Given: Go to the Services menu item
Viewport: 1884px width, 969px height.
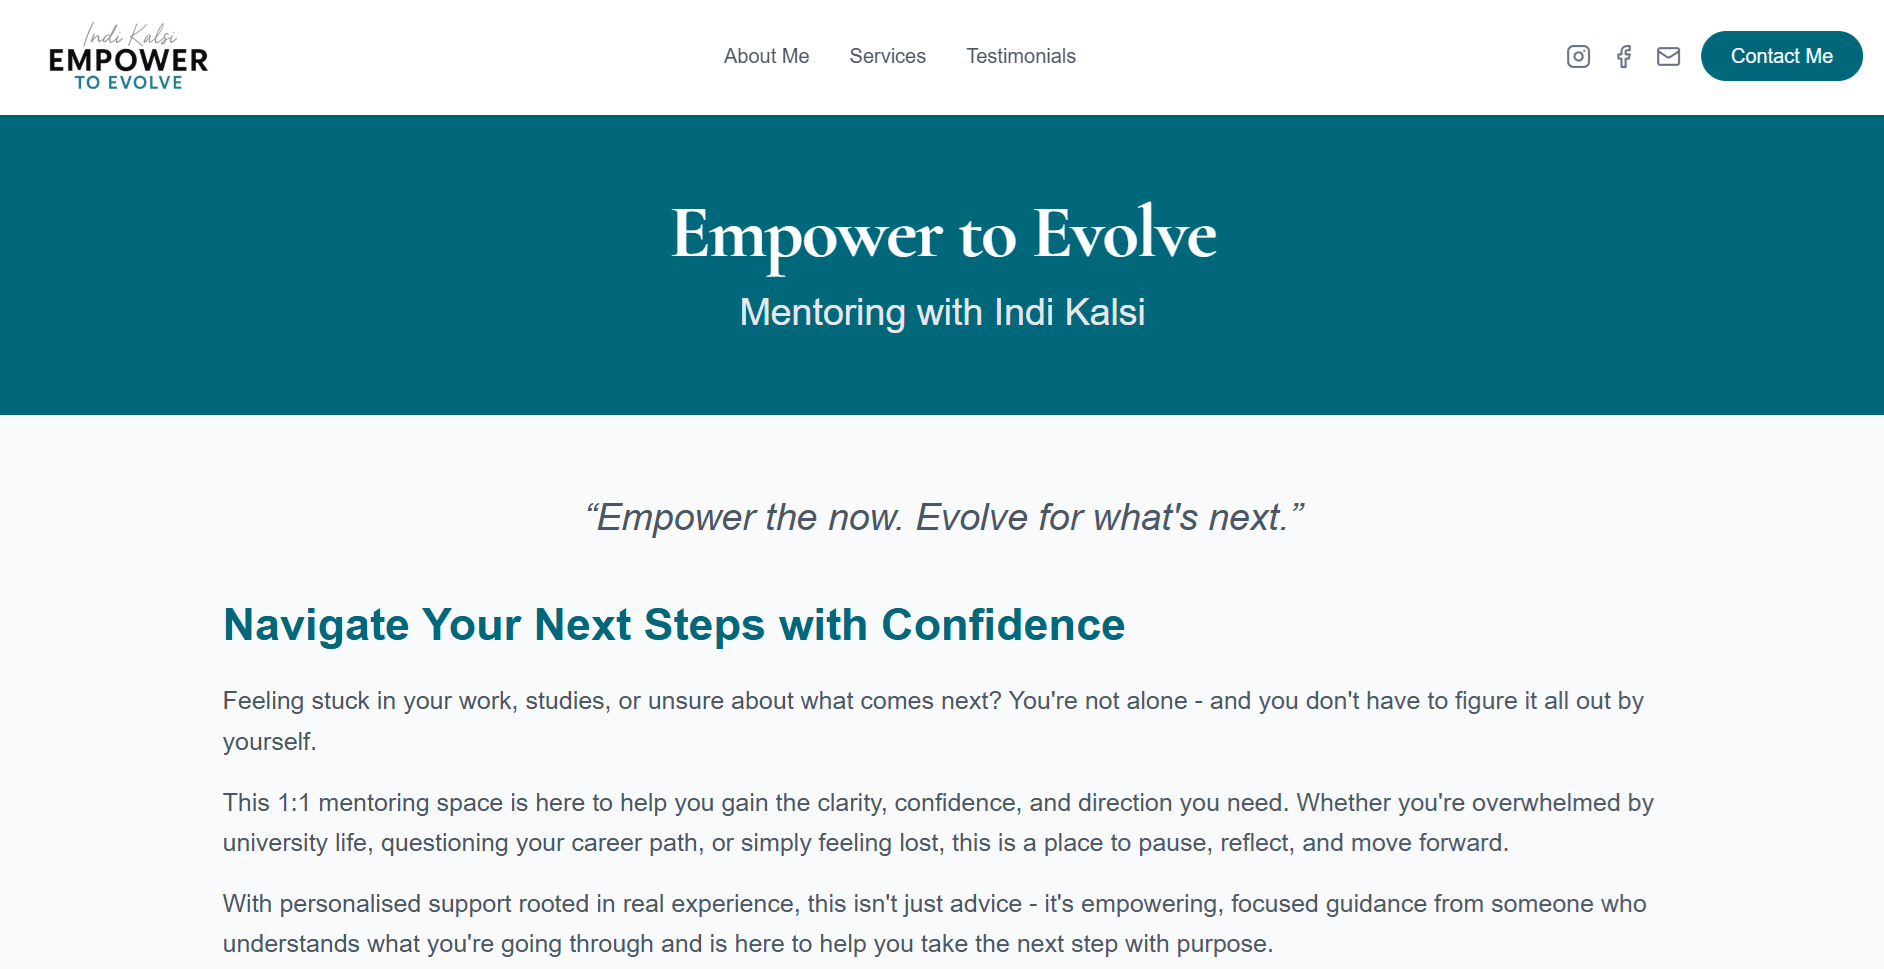Looking at the screenshot, I should click(887, 57).
